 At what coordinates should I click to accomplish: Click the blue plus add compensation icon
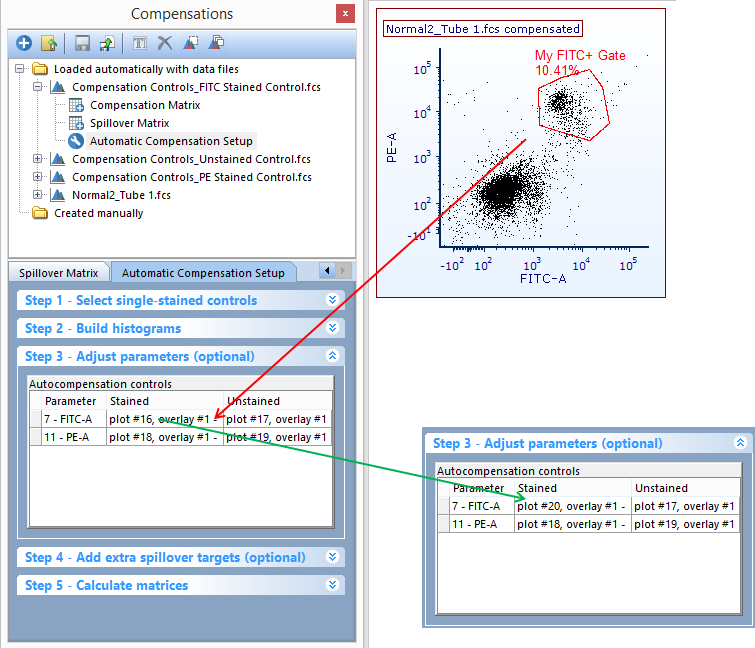[x=24, y=43]
